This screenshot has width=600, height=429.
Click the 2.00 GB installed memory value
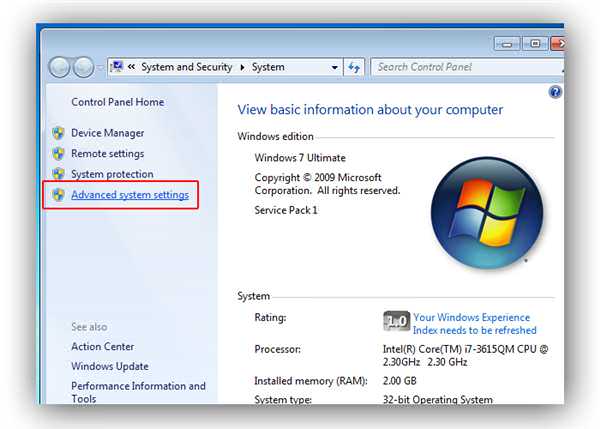tap(399, 381)
